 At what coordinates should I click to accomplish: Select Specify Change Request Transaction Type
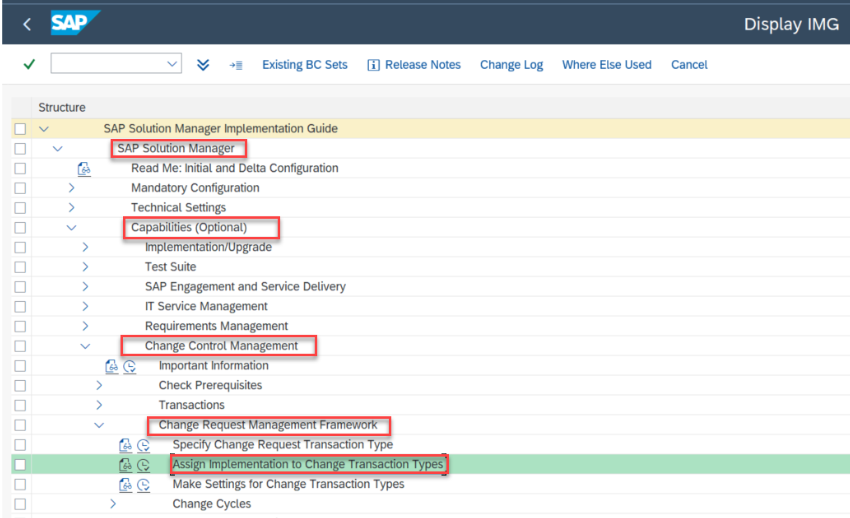point(283,445)
